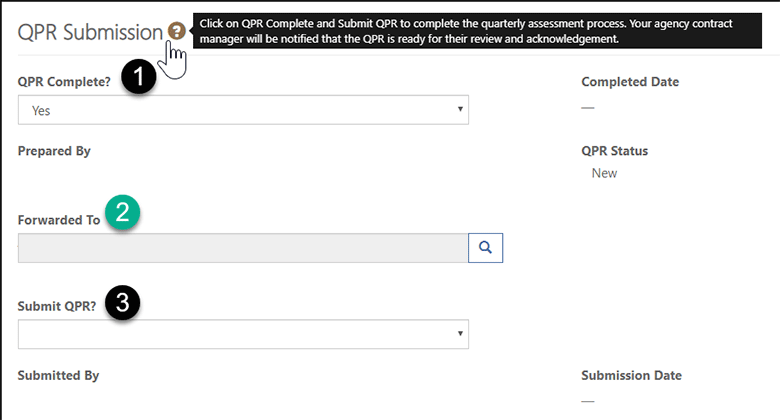This screenshot has height=420, width=780.
Task: Click the green step 2 marker
Action: tap(122, 212)
